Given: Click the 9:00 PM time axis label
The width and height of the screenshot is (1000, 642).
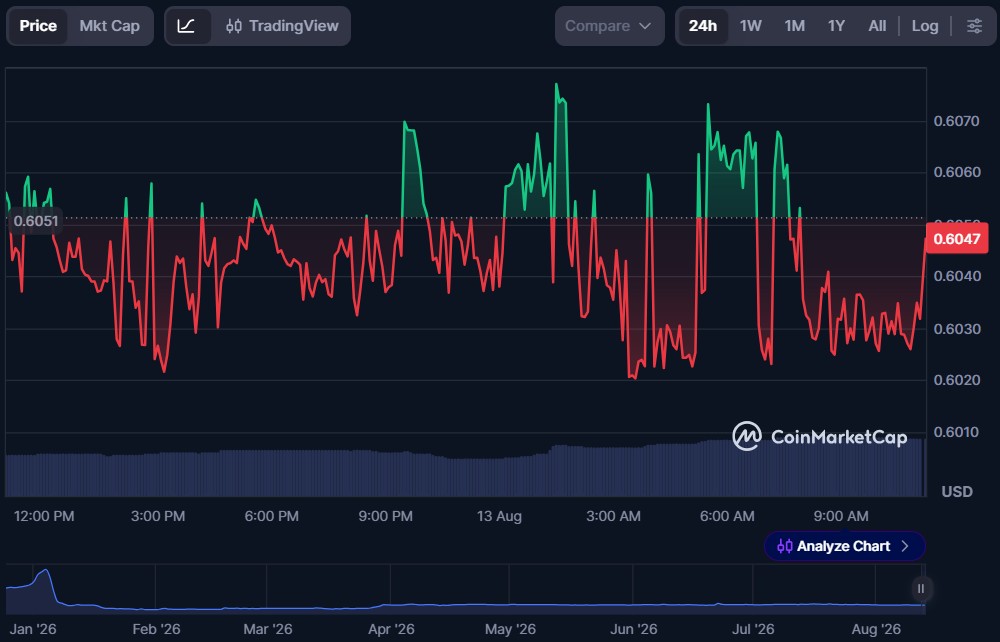Looking at the screenshot, I should [x=385, y=516].
